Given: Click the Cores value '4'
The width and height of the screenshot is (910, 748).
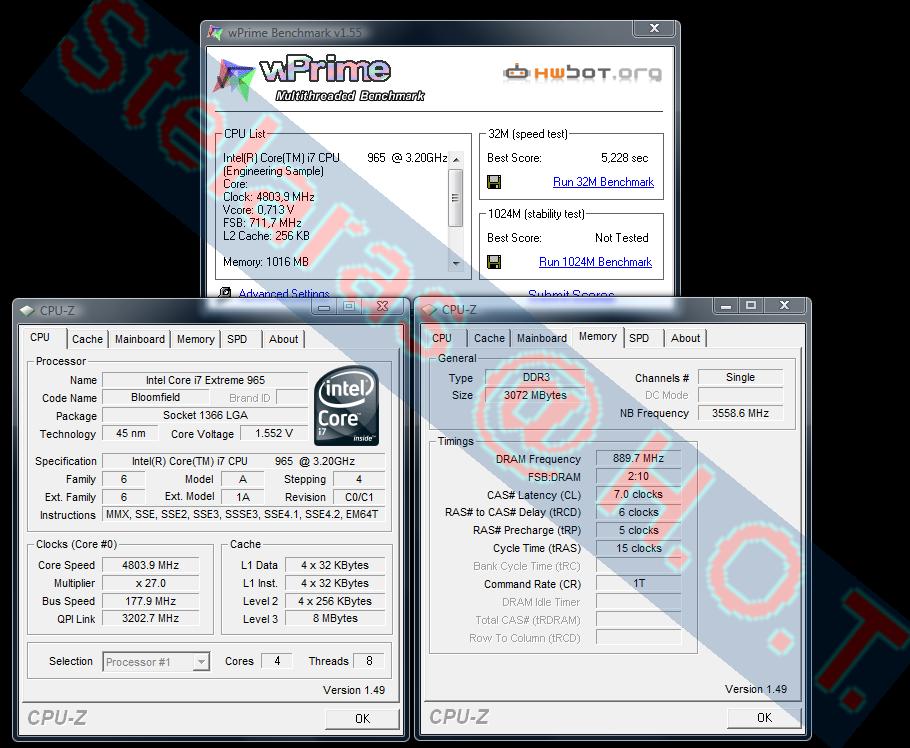Looking at the screenshot, I should tap(277, 661).
